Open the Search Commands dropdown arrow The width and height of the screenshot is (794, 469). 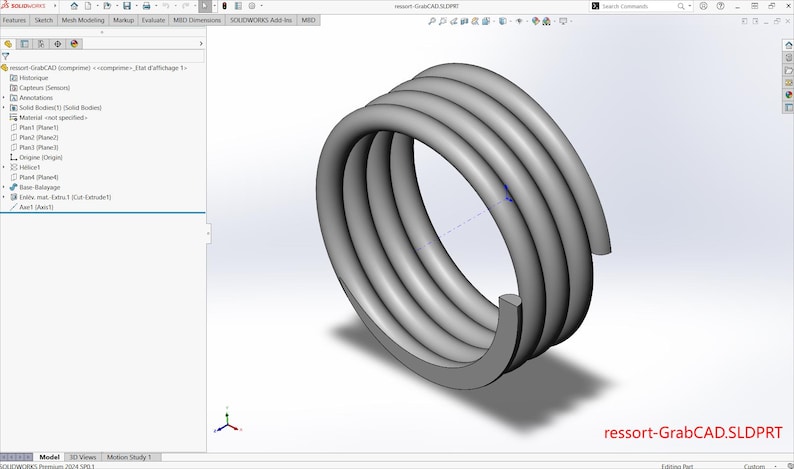(x=690, y=6)
